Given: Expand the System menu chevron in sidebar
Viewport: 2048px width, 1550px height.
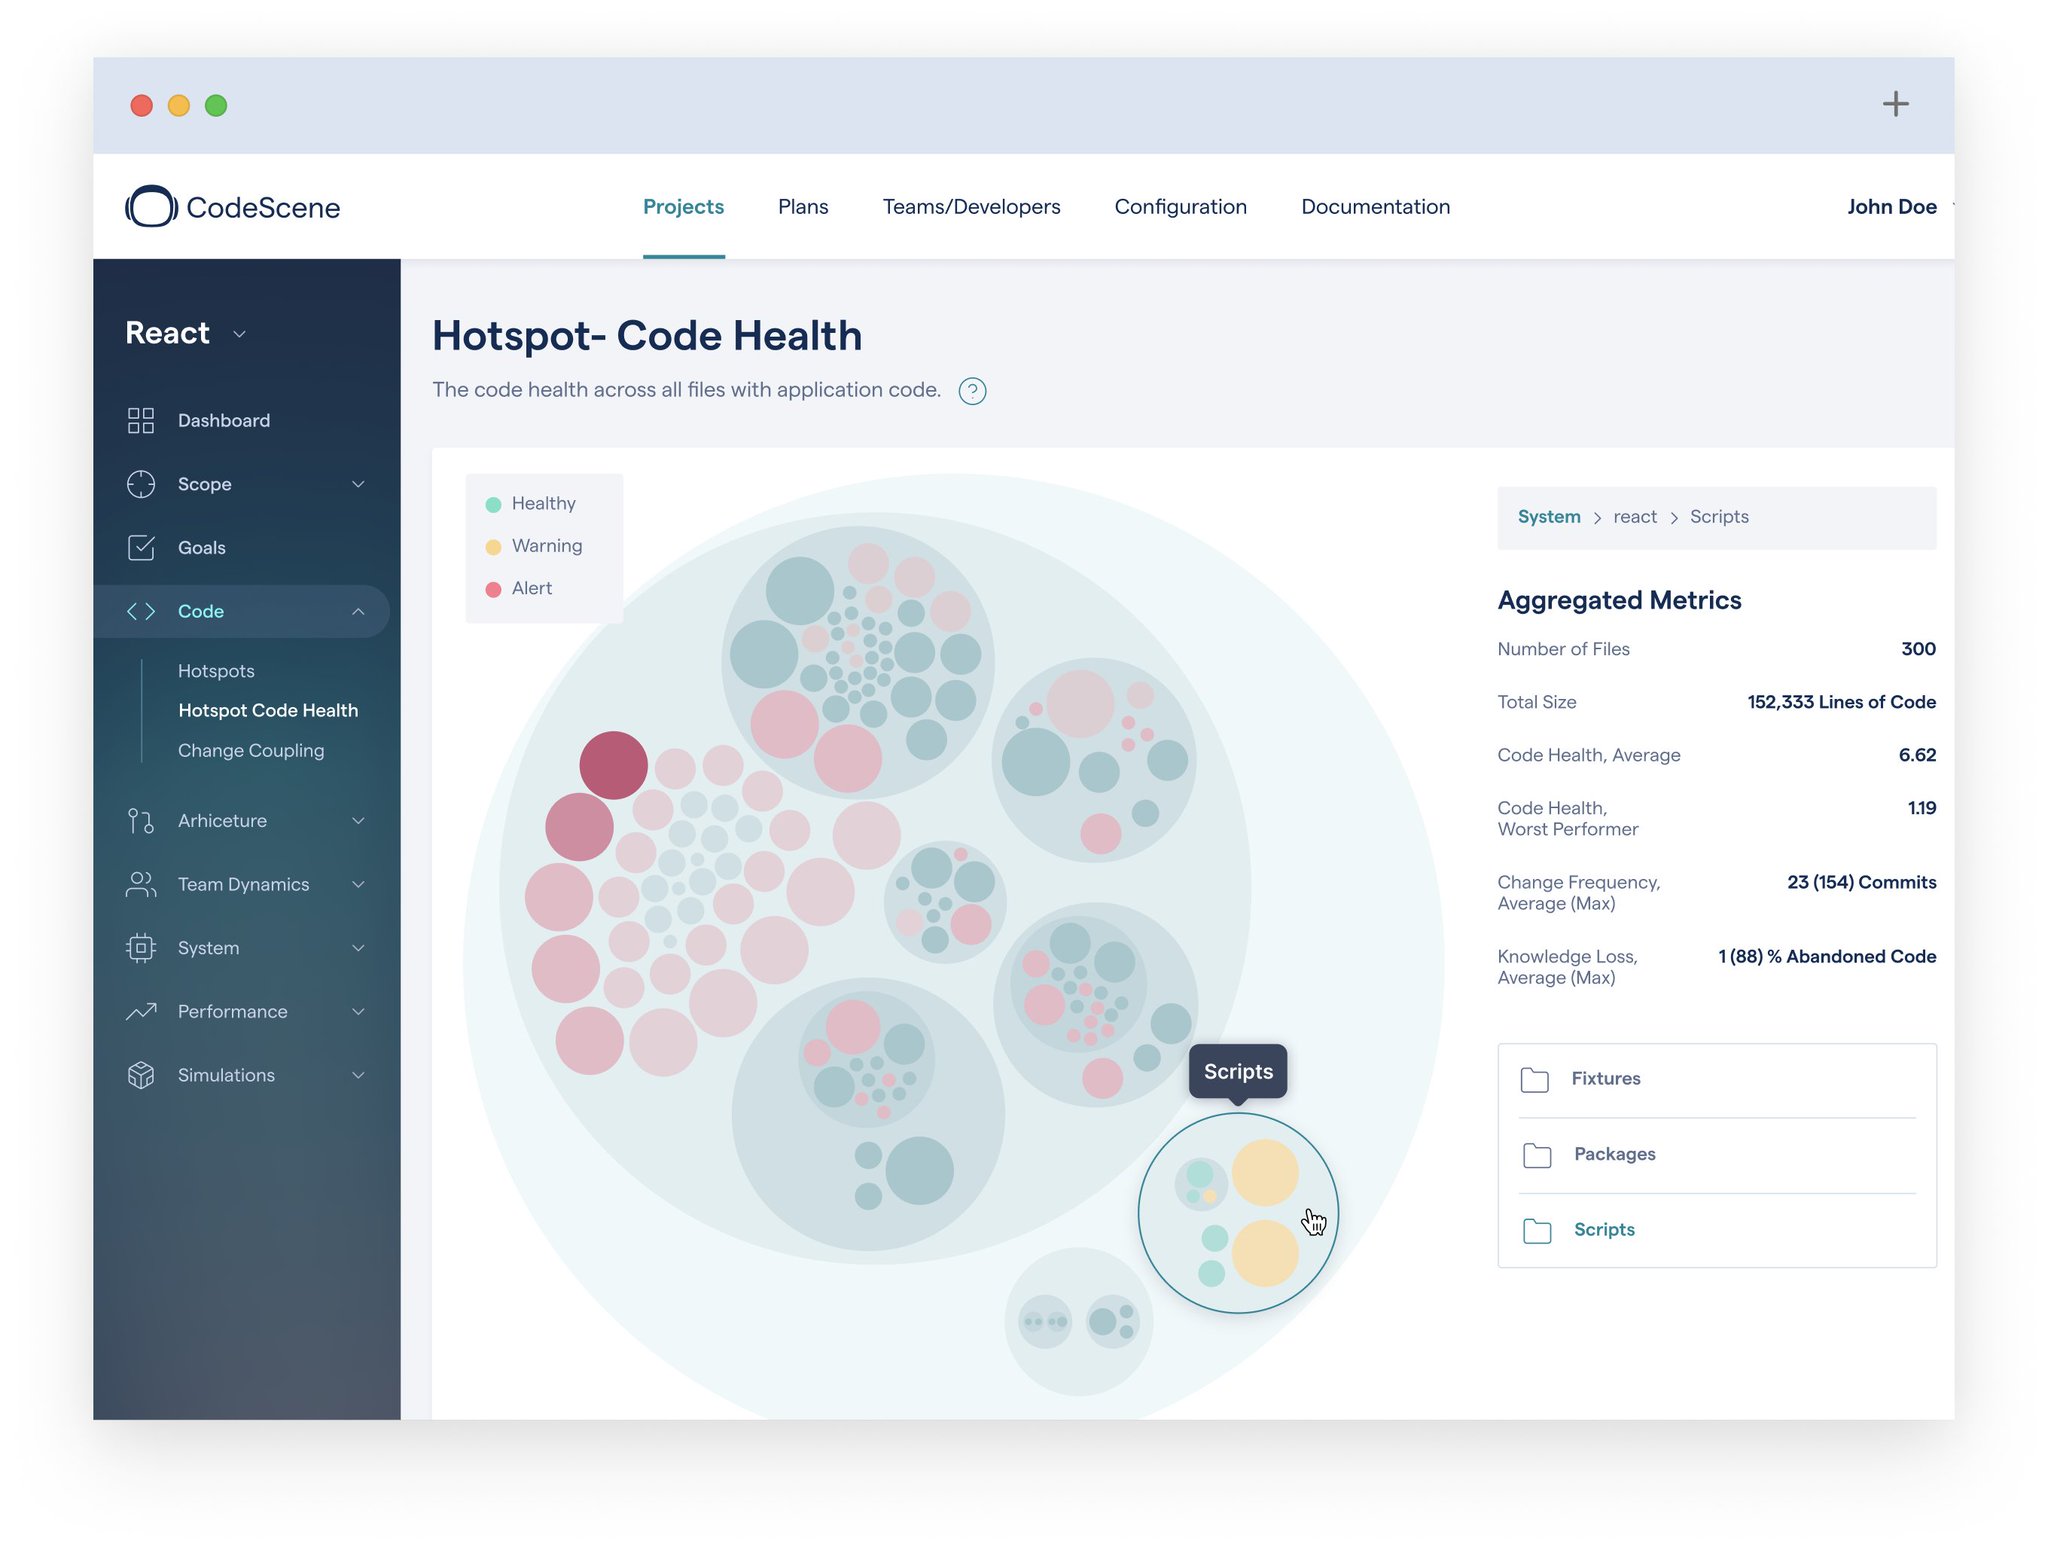Looking at the screenshot, I should 358,948.
